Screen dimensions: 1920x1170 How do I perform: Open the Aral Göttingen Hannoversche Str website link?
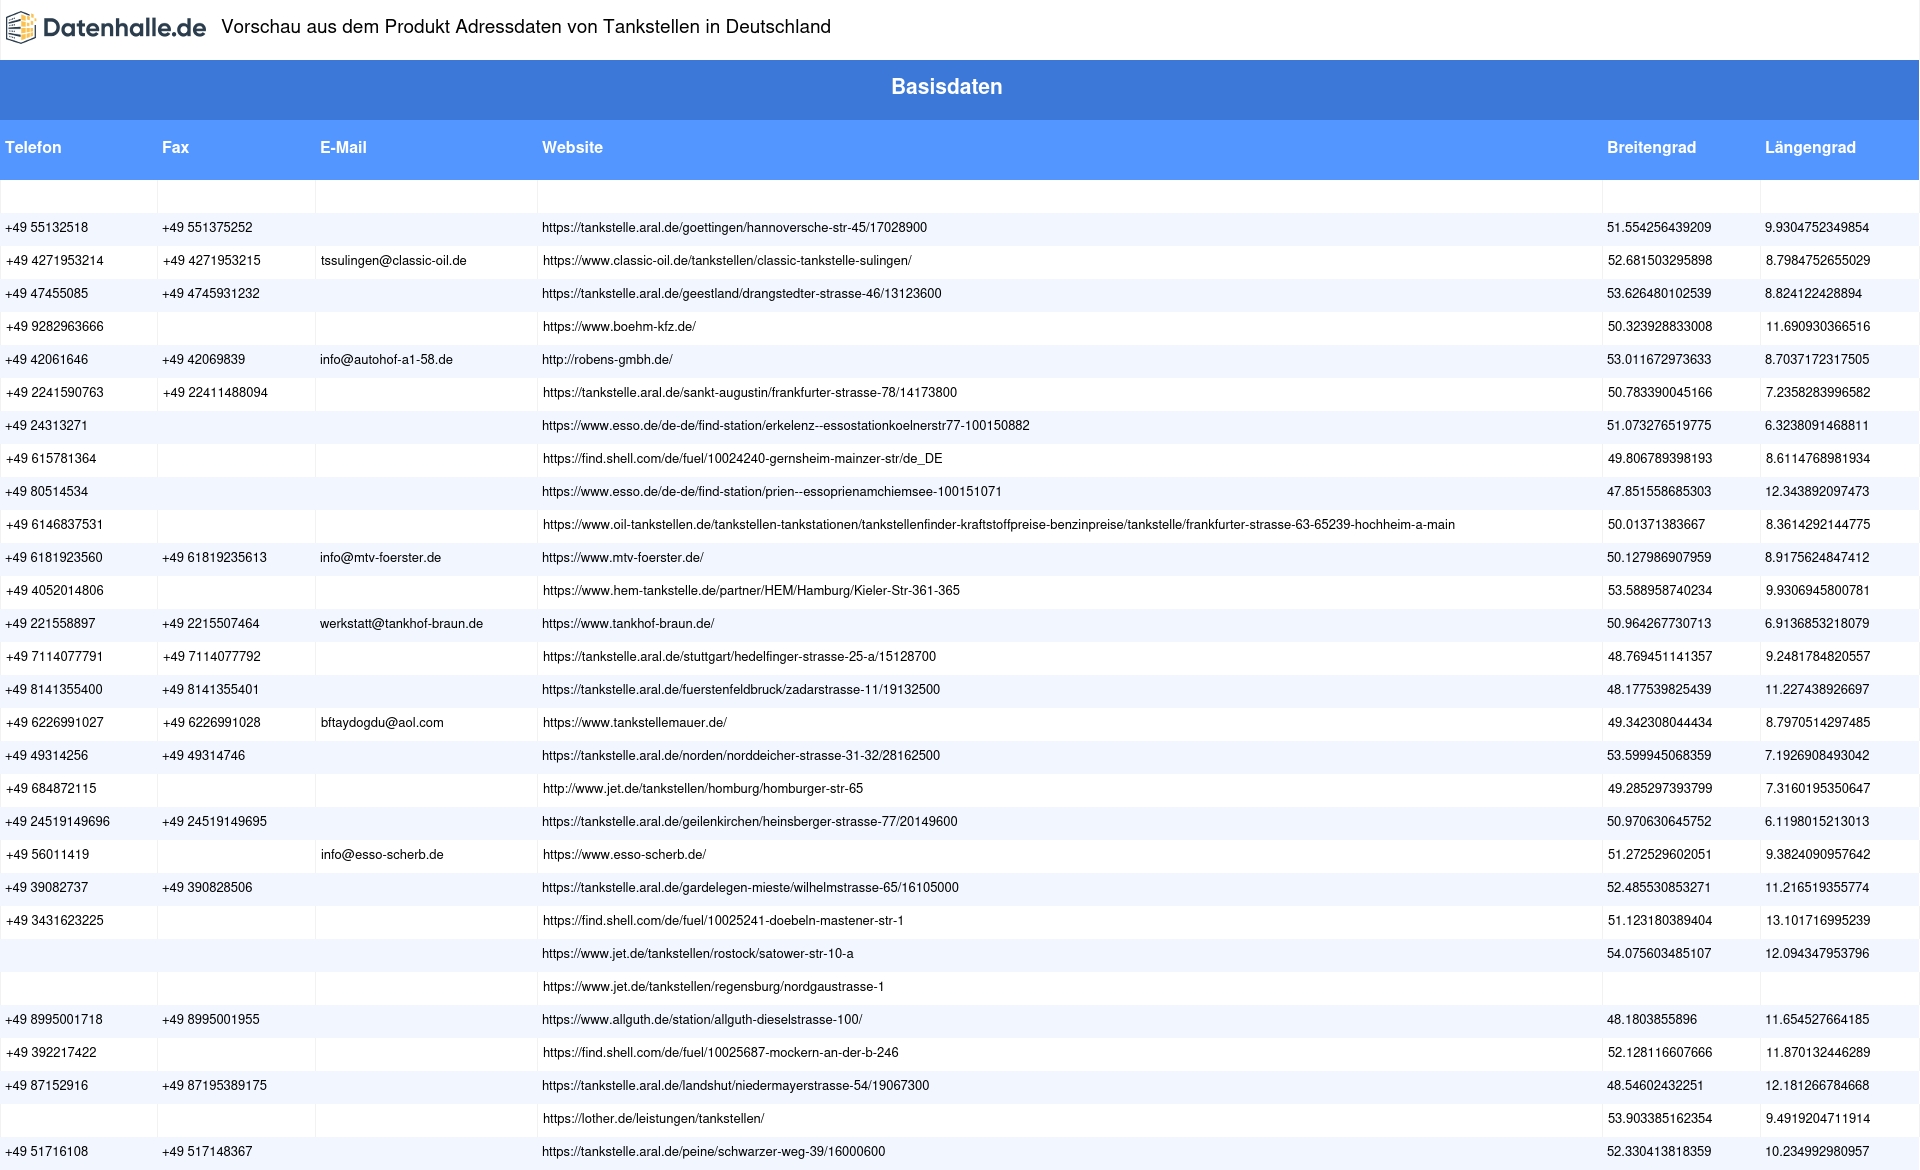point(734,228)
